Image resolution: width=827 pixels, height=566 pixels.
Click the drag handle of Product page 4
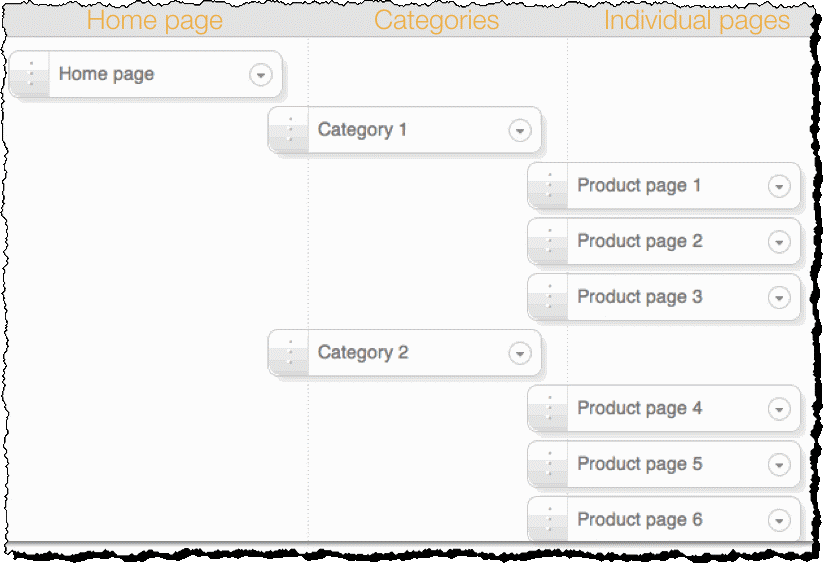[549, 409]
